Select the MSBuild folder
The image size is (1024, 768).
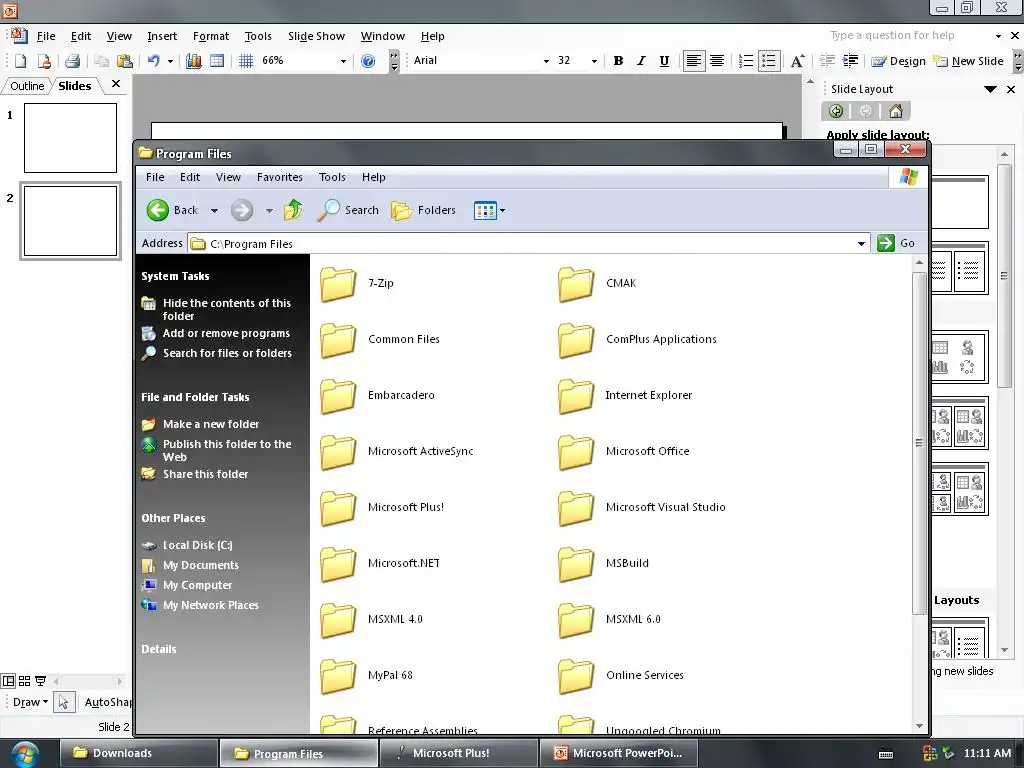tap(604, 564)
